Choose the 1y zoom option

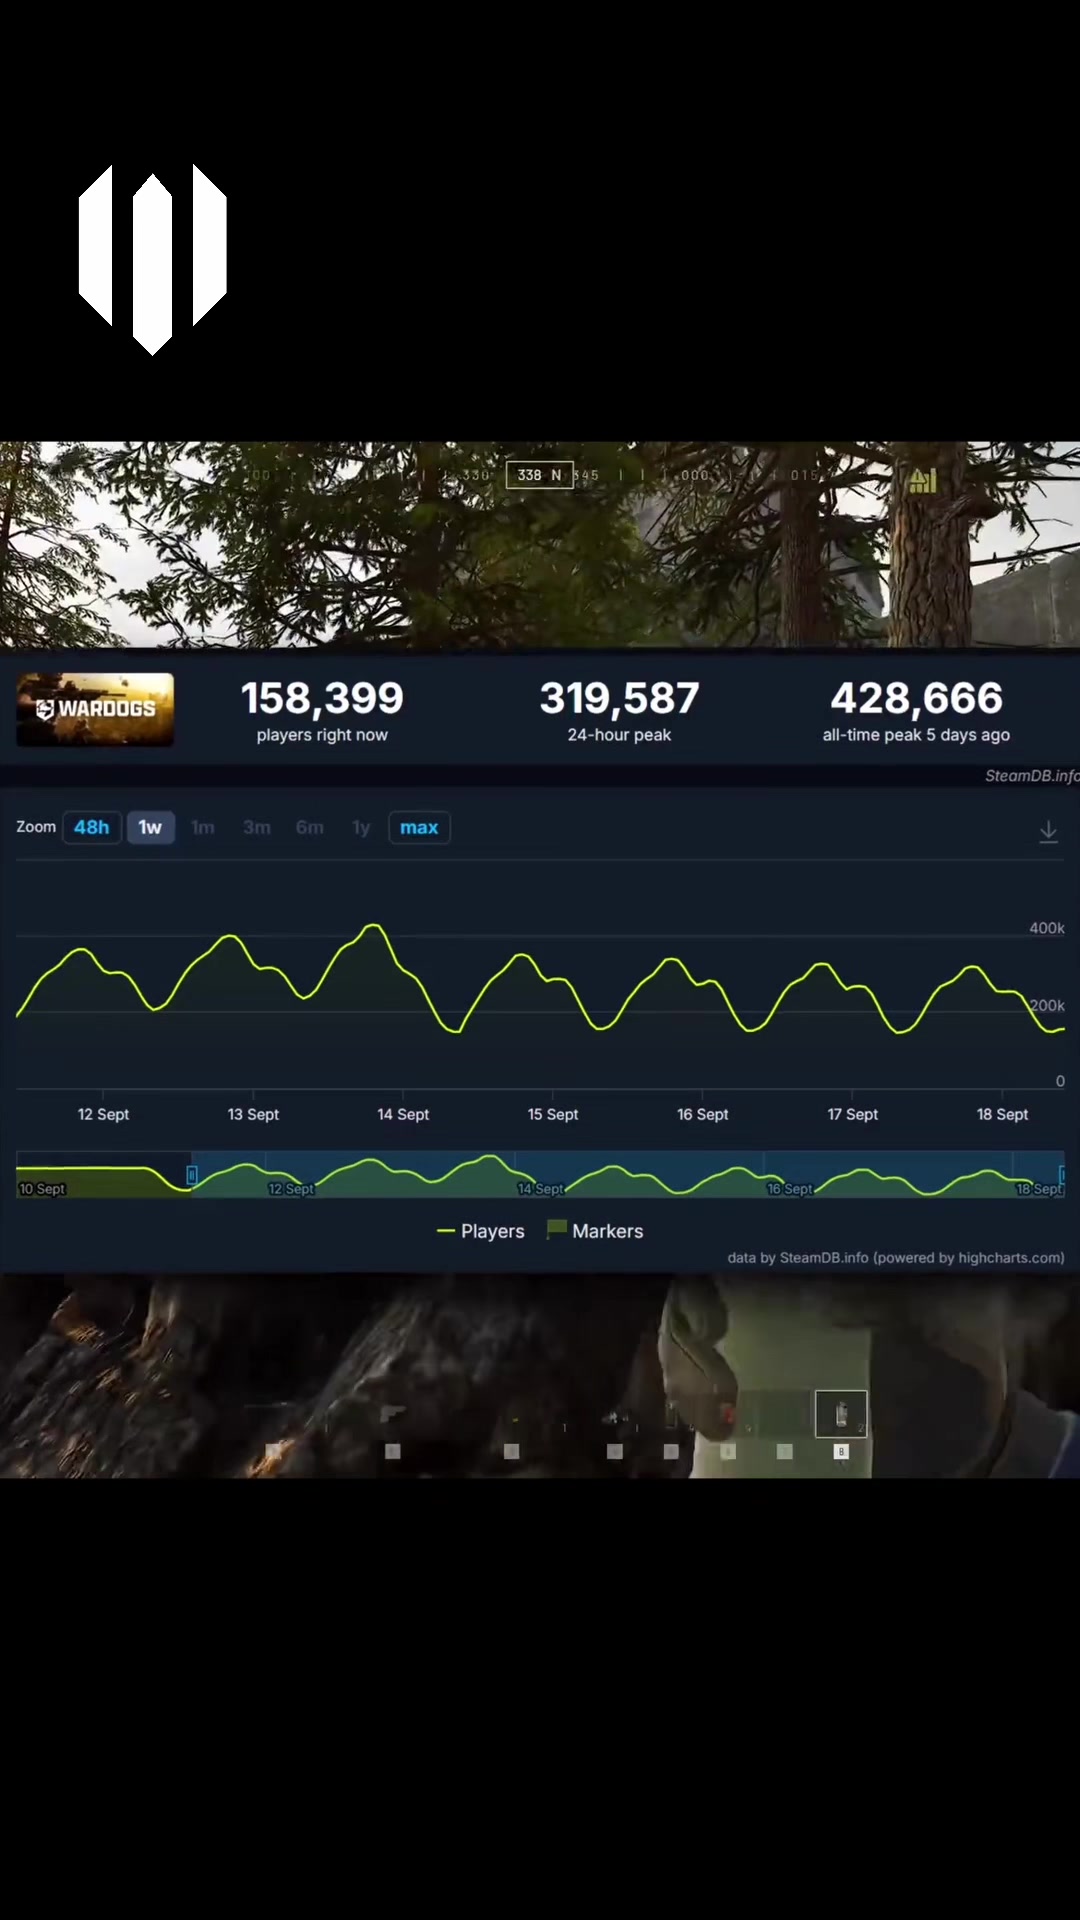click(361, 827)
